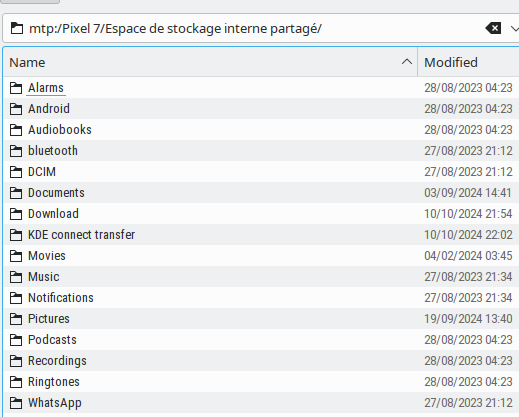Select the Ringtones folder entry
Viewport: 519px width, 417px height.
pos(54,382)
